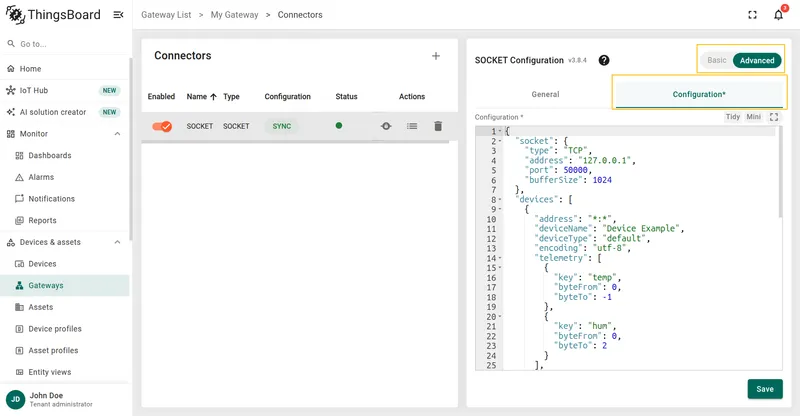Screen dimensions: 800x416
Task: Go to My Gateway breadcrumb
Action: coord(235,15)
